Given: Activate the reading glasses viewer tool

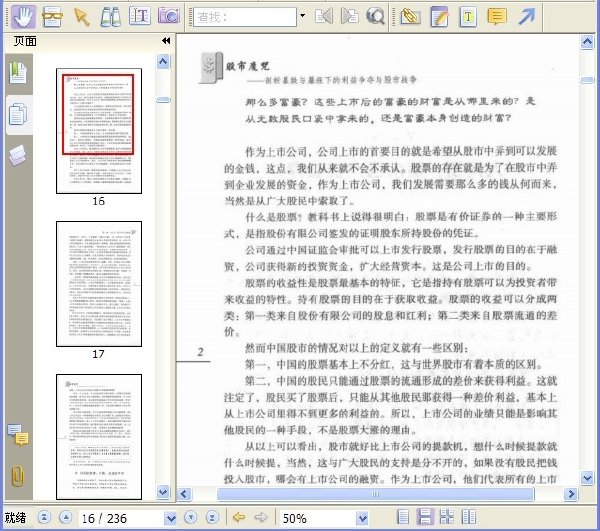Looking at the screenshot, I should (x=52, y=17).
